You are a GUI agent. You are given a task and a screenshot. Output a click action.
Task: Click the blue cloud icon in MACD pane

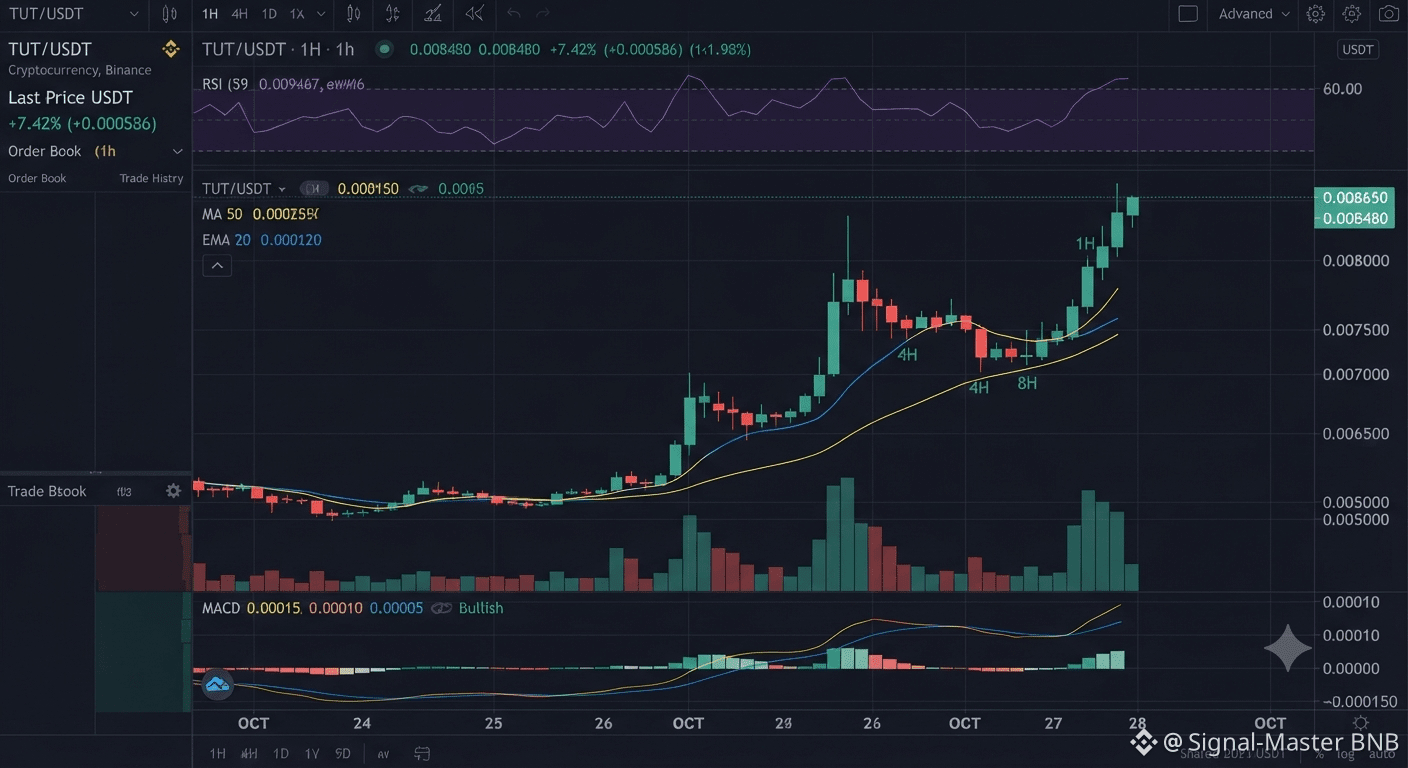pos(217,685)
